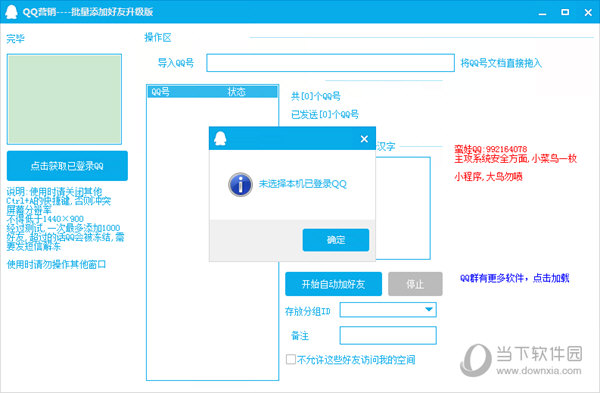Expand the 存放分组ID dropdown arrow
The width and height of the screenshot is (600, 393).
tap(429, 309)
